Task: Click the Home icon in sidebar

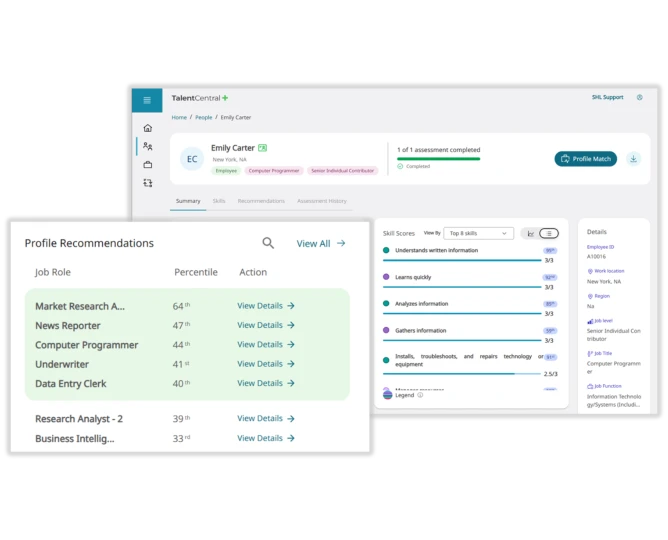Action: pyautogui.click(x=148, y=128)
